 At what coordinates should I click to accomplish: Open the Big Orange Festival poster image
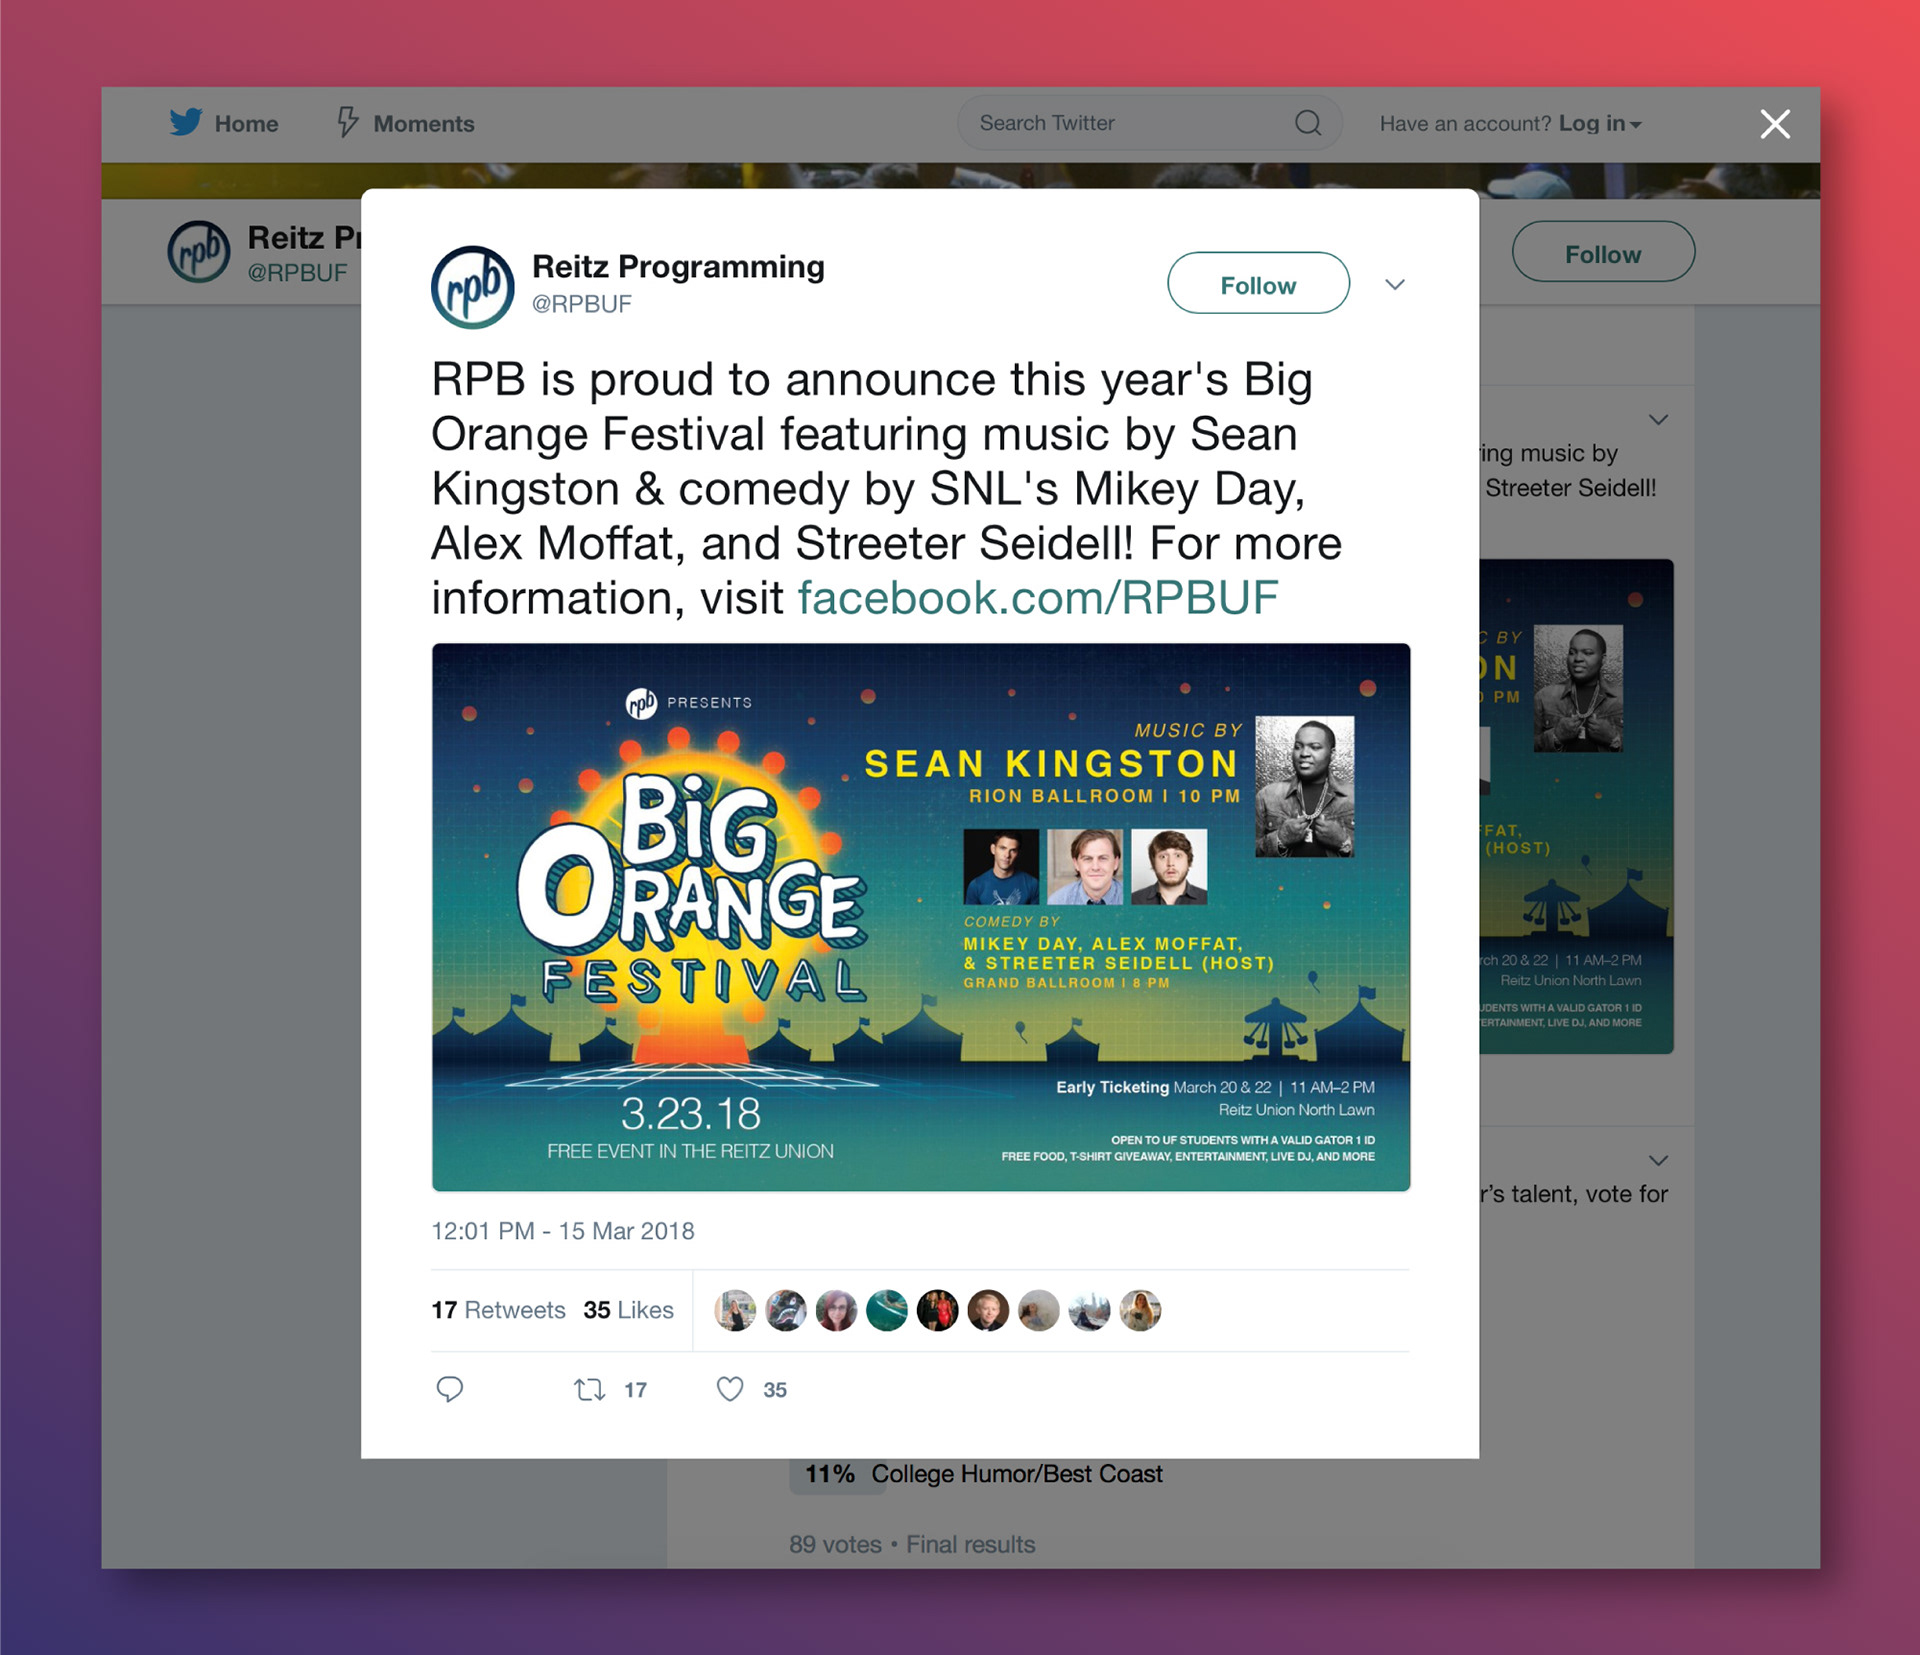(921, 917)
